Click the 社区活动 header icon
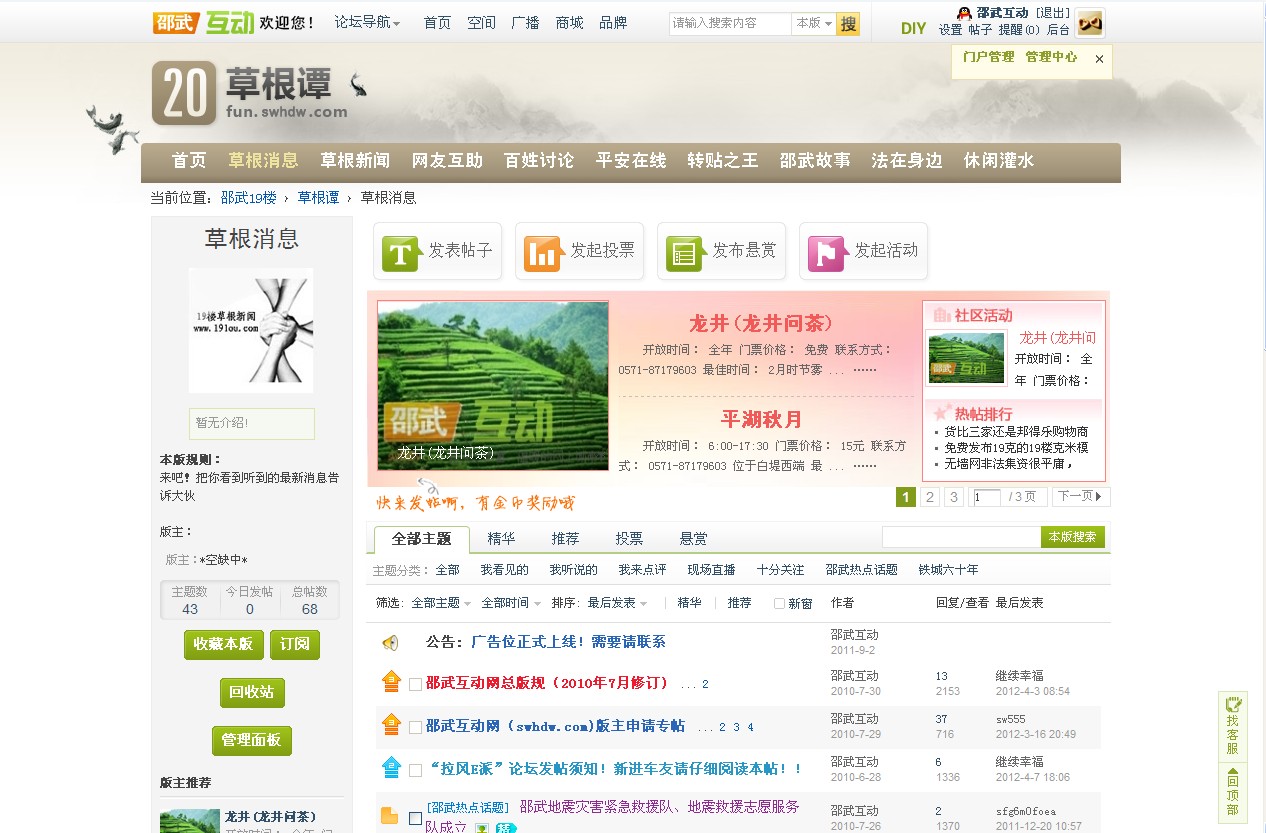 [941, 314]
